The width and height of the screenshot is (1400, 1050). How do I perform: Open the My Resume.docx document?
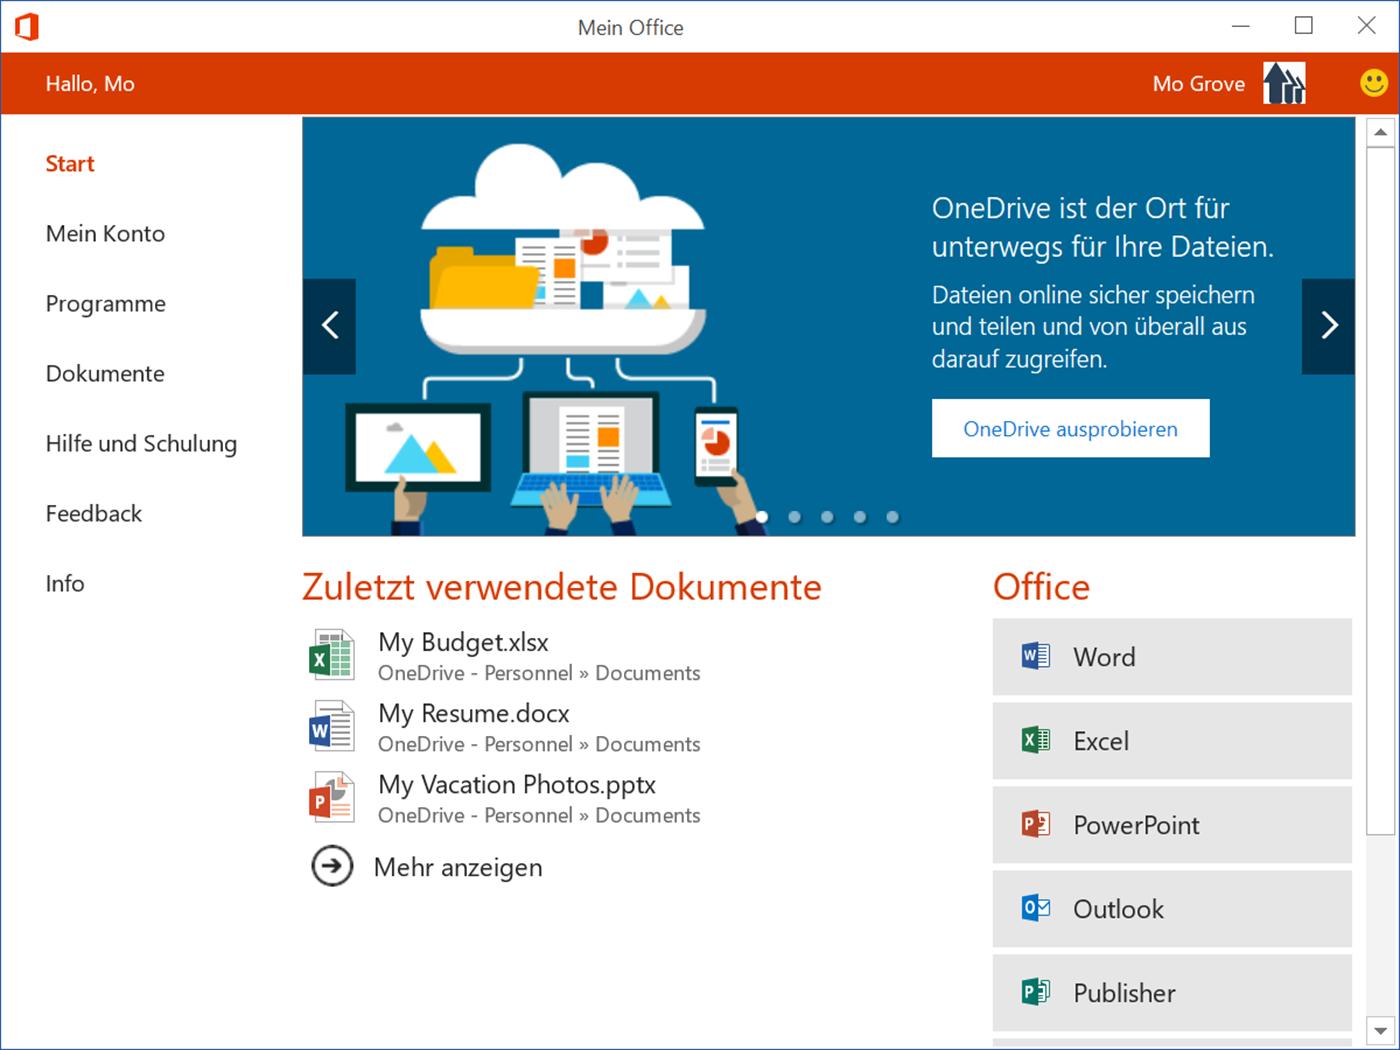click(x=474, y=713)
